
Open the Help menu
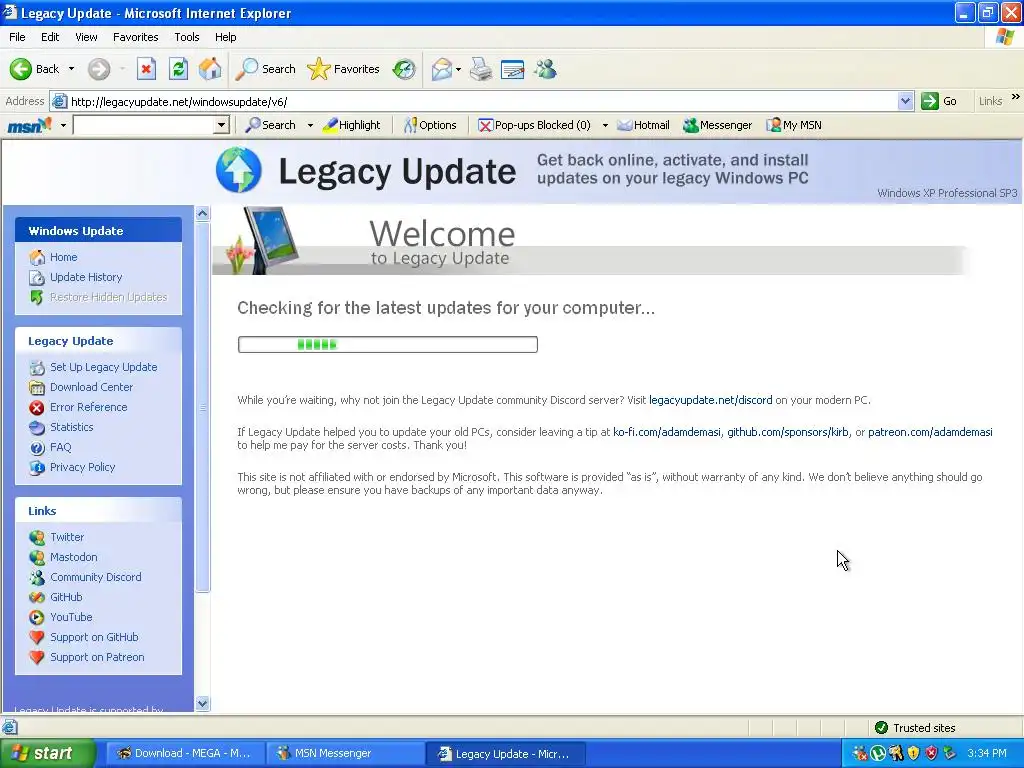coord(225,37)
